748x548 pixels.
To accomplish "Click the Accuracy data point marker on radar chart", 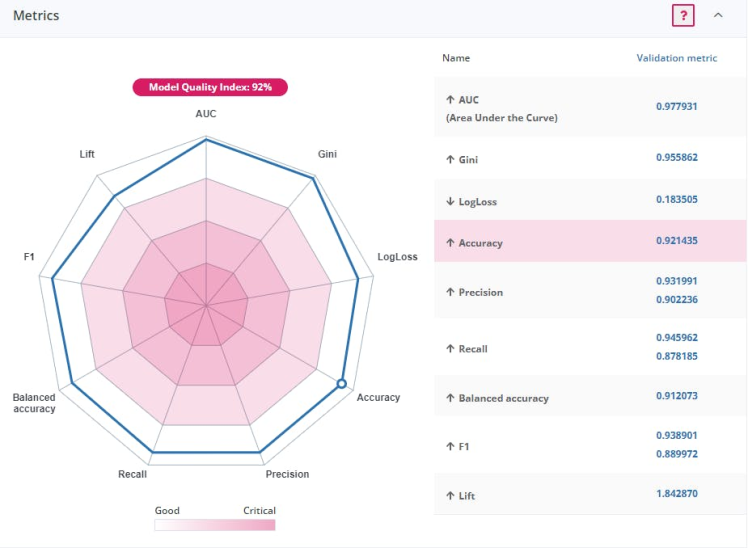I will 342,383.
